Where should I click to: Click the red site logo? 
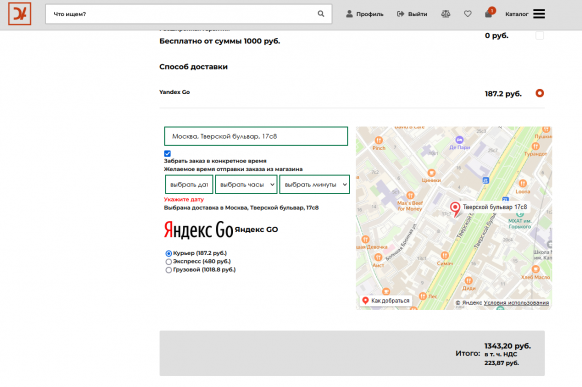coord(19,14)
